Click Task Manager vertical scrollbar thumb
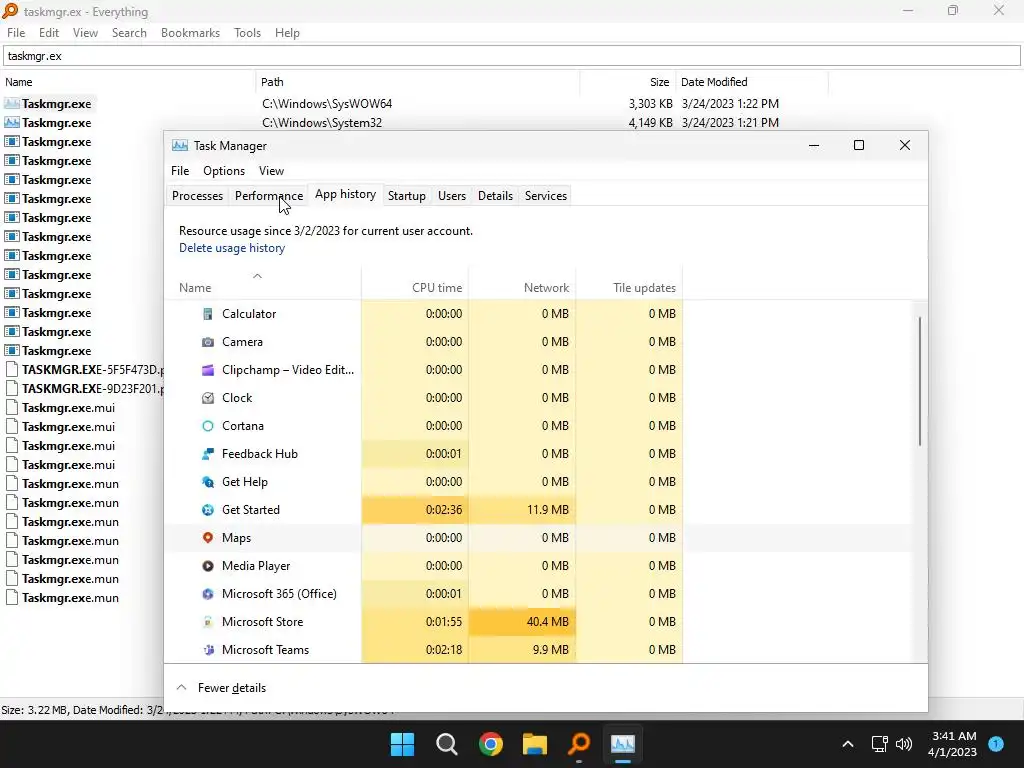Image resolution: width=1024 pixels, height=768 pixels. [920, 381]
